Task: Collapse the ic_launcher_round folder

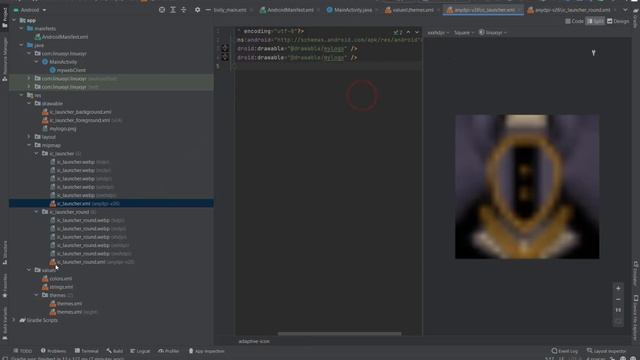Action: pyautogui.click(x=36, y=212)
